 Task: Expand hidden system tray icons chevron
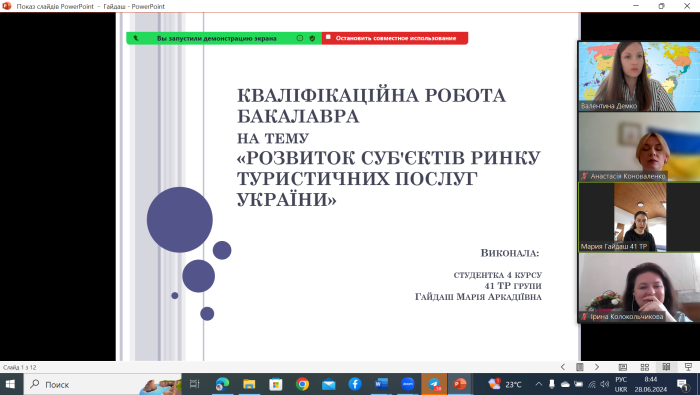[538, 384]
